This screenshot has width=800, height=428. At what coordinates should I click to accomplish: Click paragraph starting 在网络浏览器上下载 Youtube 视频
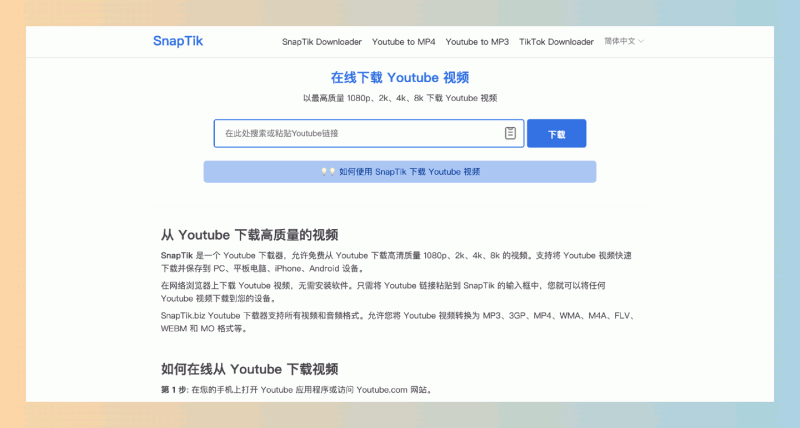point(383,292)
